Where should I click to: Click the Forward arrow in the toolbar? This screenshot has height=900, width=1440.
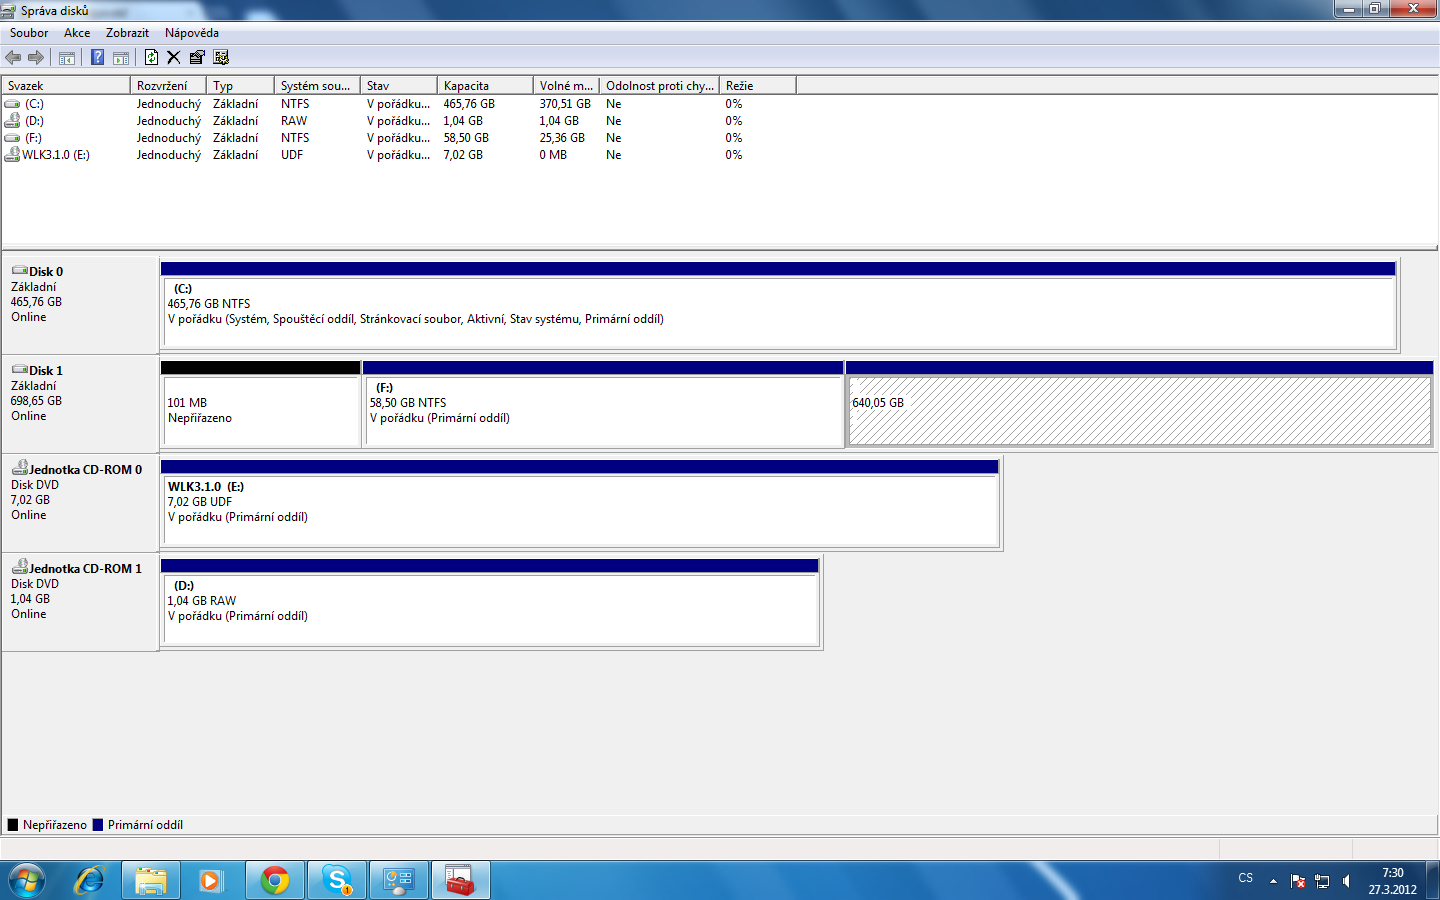[x=36, y=58]
